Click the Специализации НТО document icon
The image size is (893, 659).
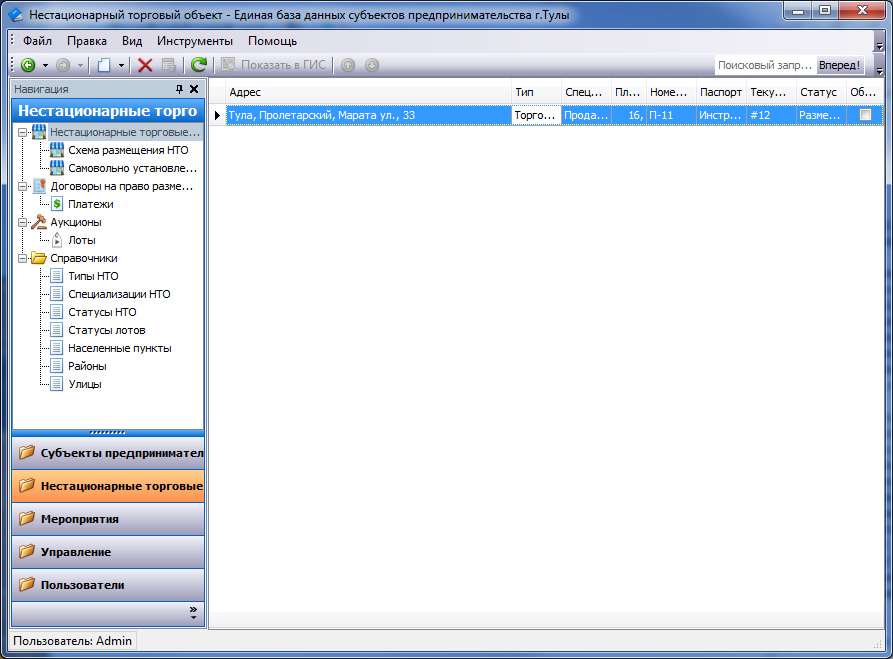(x=57, y=294)
